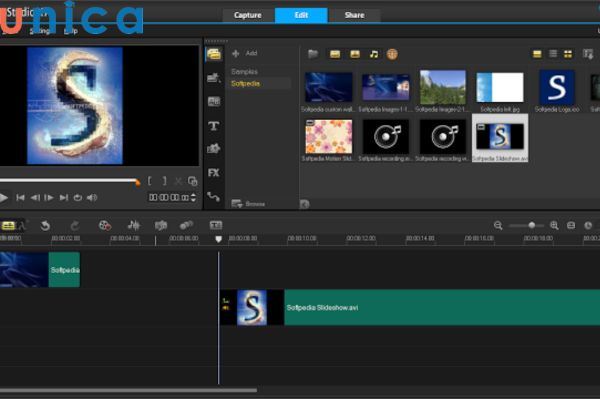Image resolution: width=600 pixels, height=400 pixels.
Task: Switch to the Edit tab
Action: 301,15
